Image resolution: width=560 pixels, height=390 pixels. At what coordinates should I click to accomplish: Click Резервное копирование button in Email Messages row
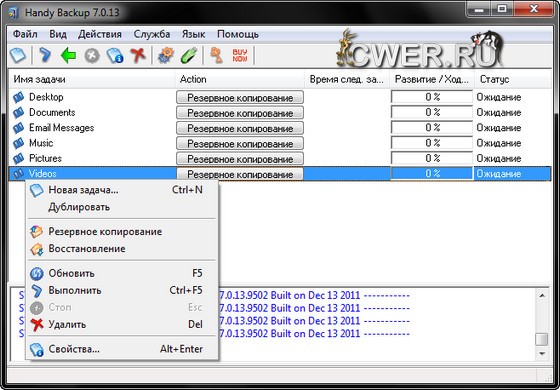(240, 128)
